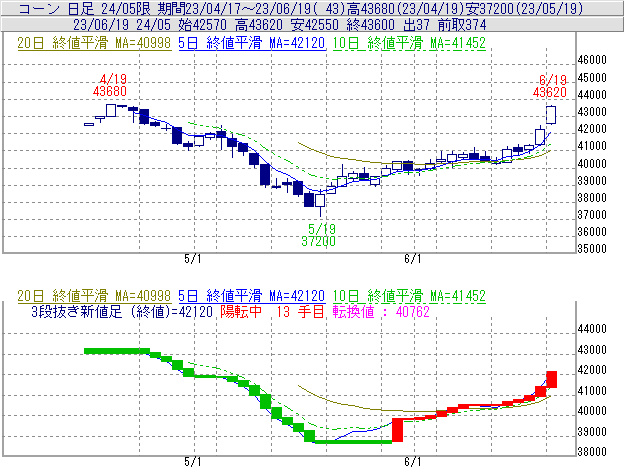
Task: Click the 35000 price axis label
Action: [592, 249]
